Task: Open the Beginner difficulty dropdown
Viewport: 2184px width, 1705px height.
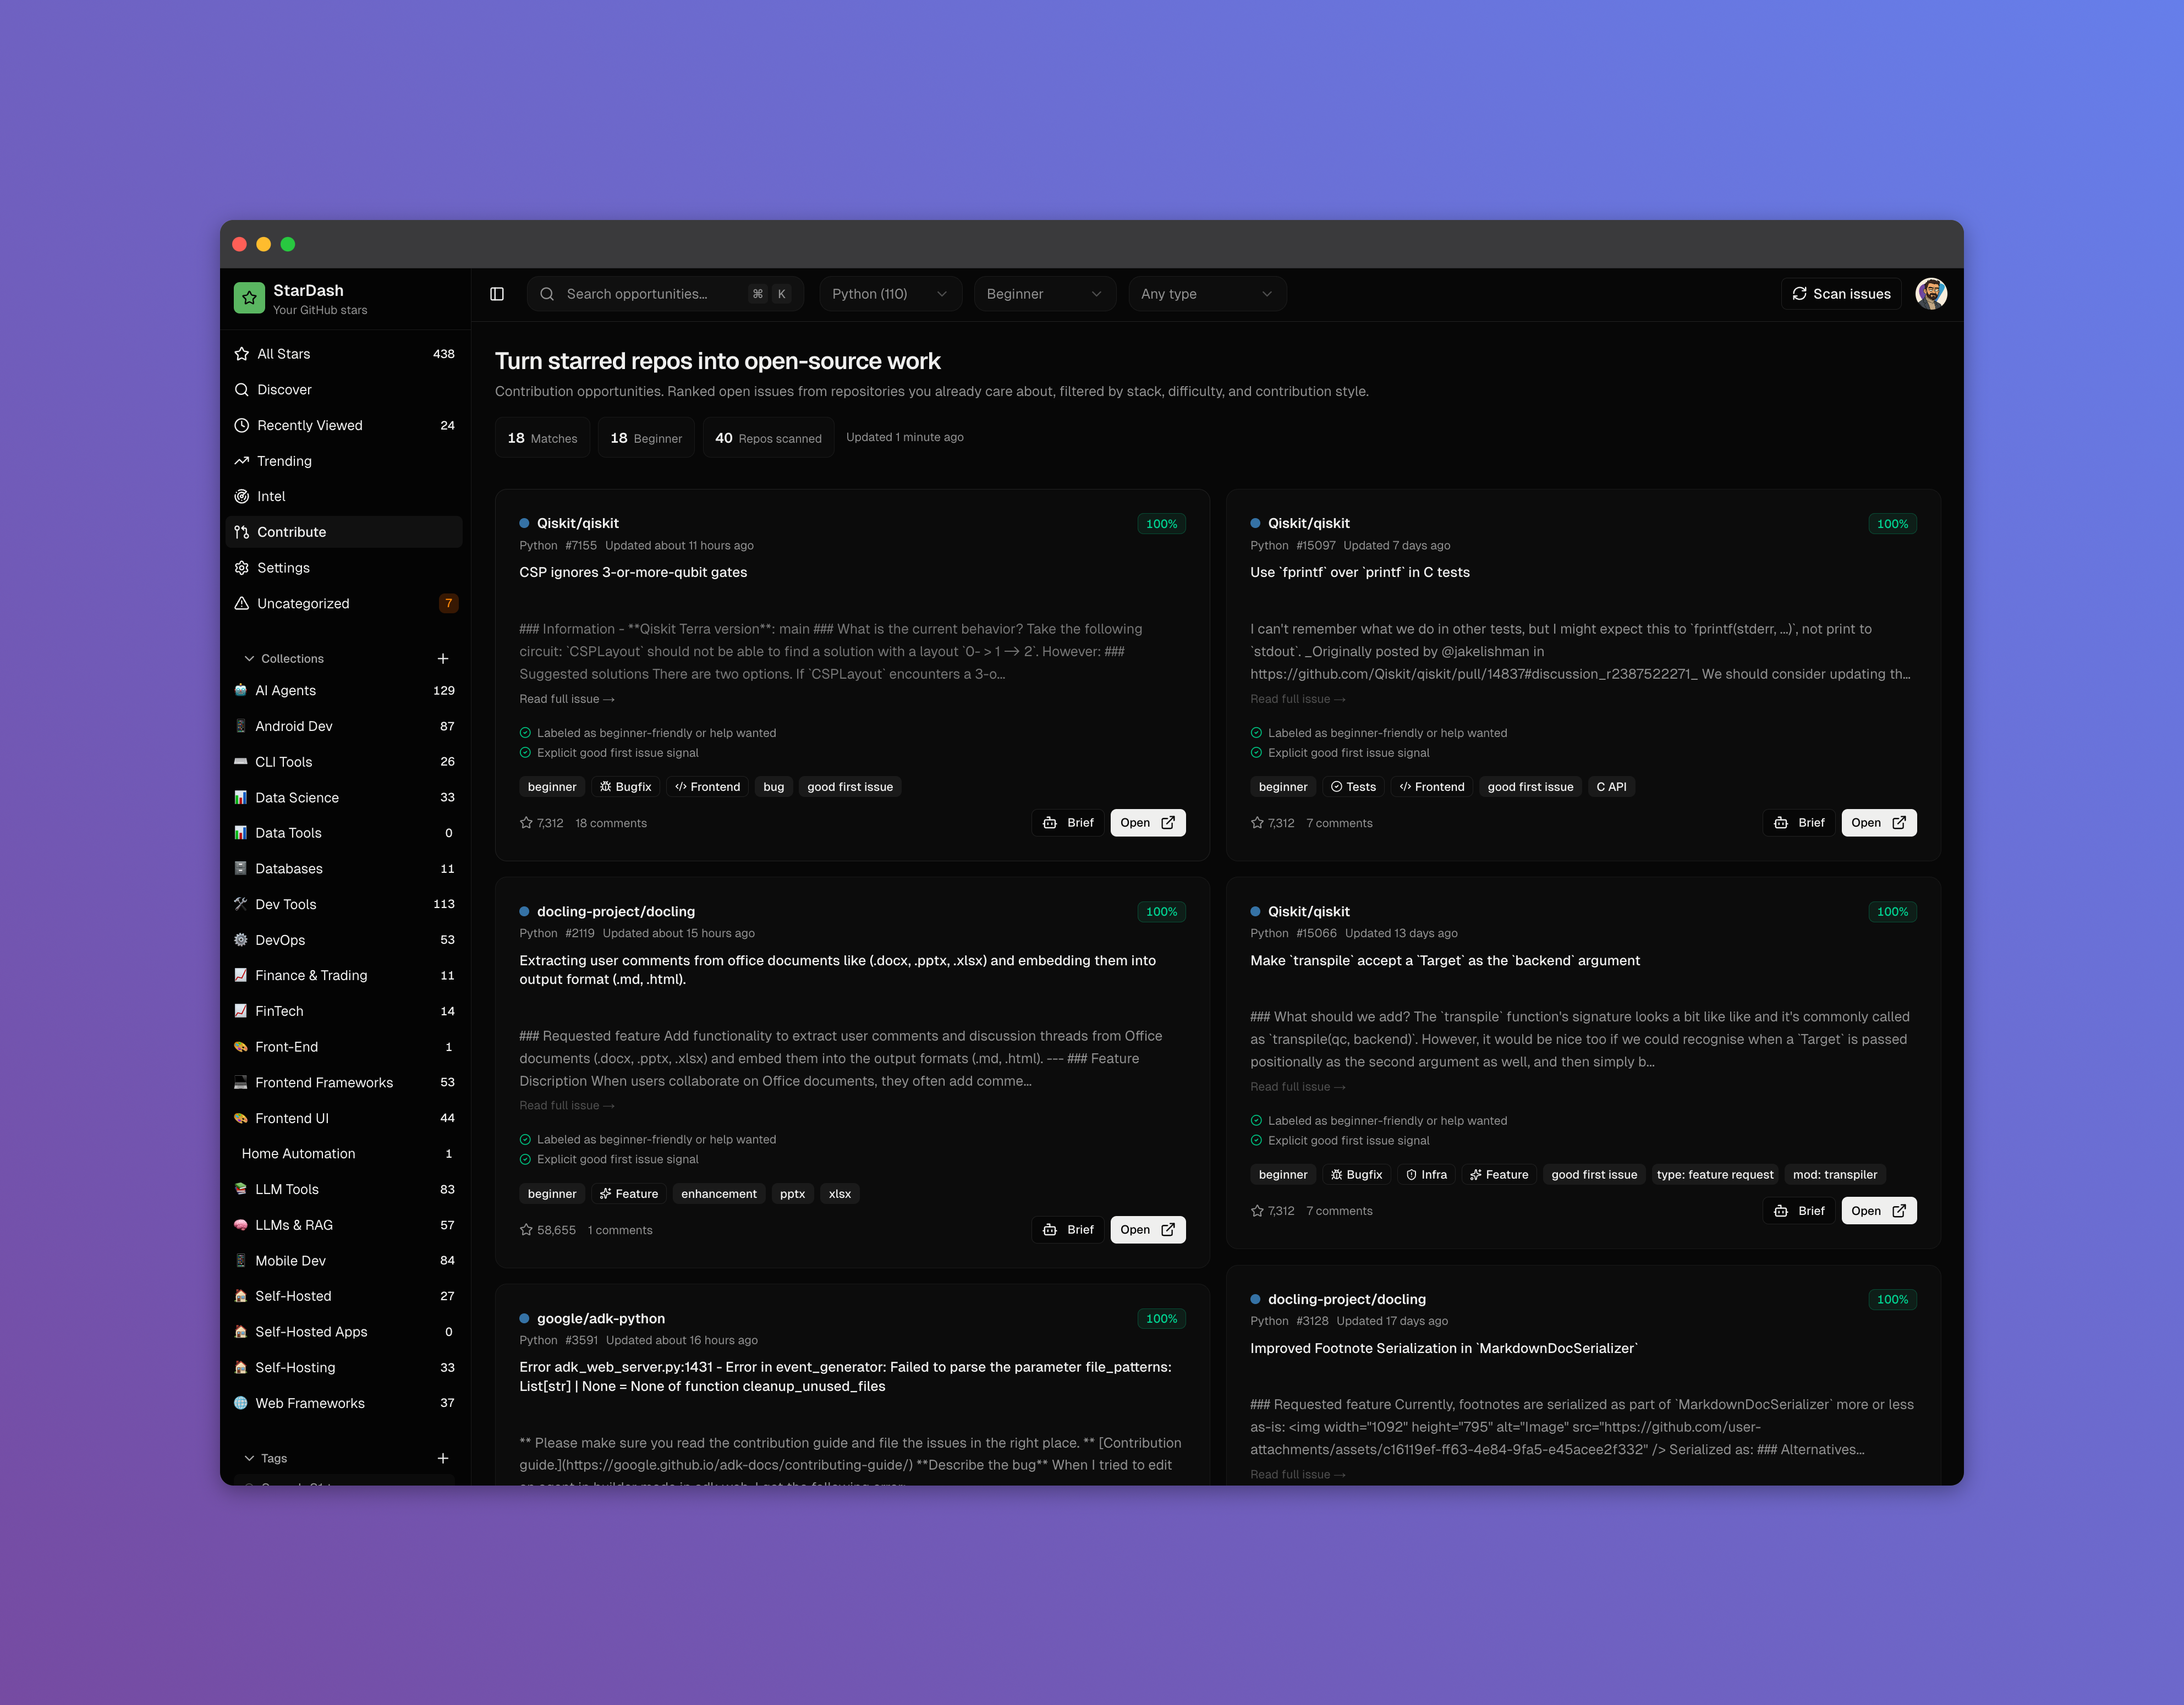Action: pyautogui.click(x=1044, y=294)
